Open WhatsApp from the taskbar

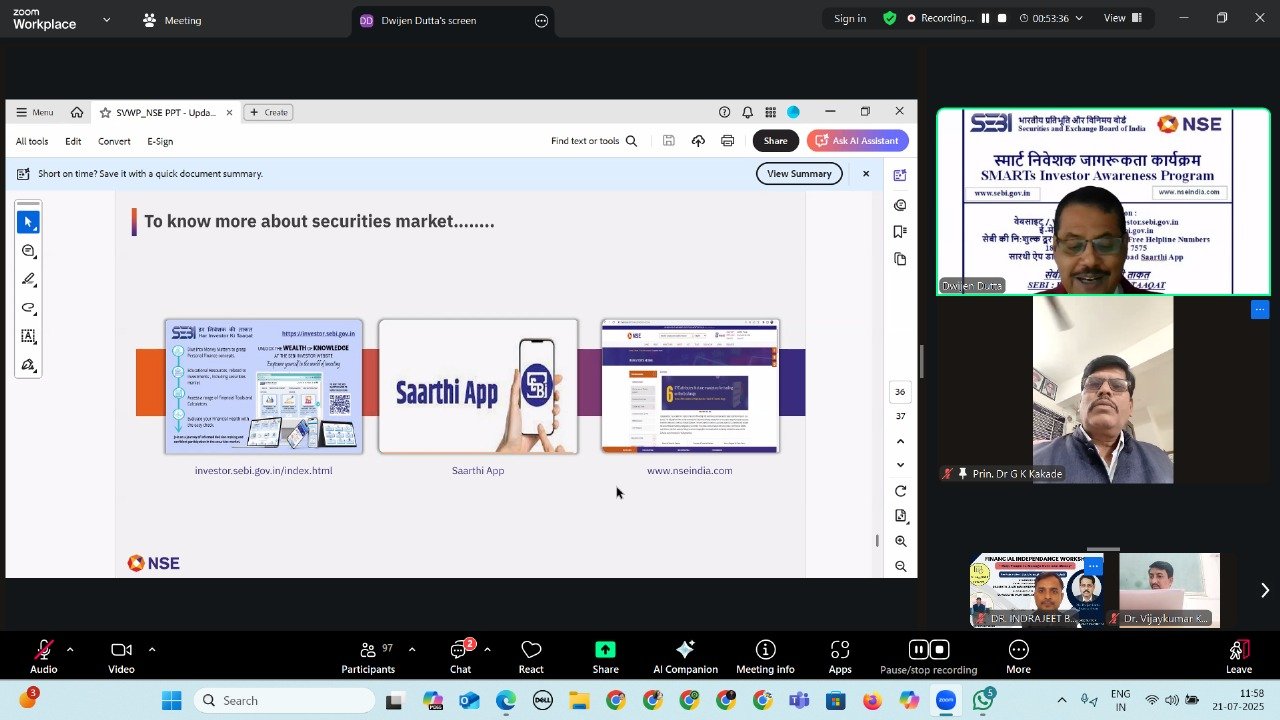pos(983,700)
